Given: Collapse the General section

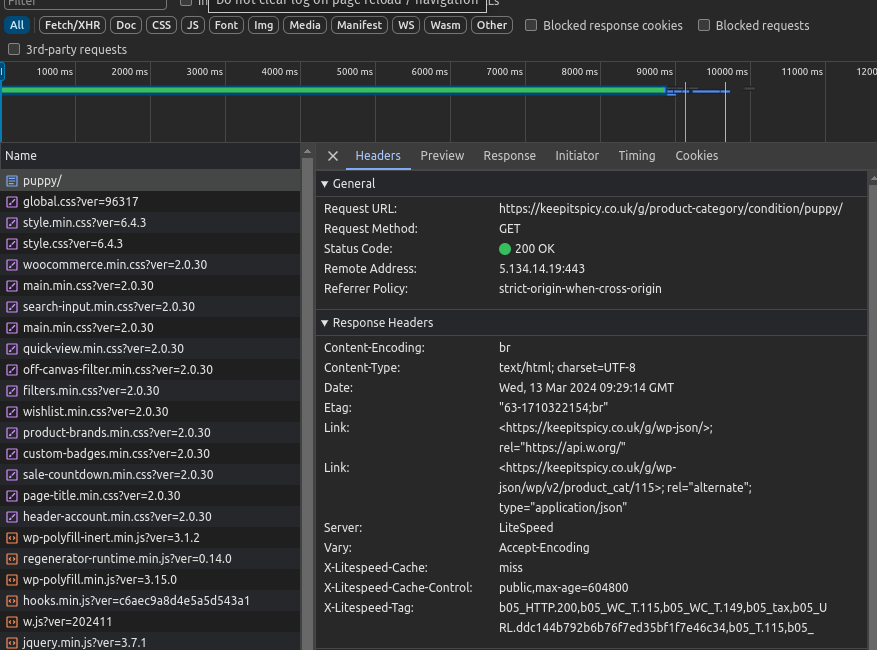Looking at the screenshot, I should [324, 184].
